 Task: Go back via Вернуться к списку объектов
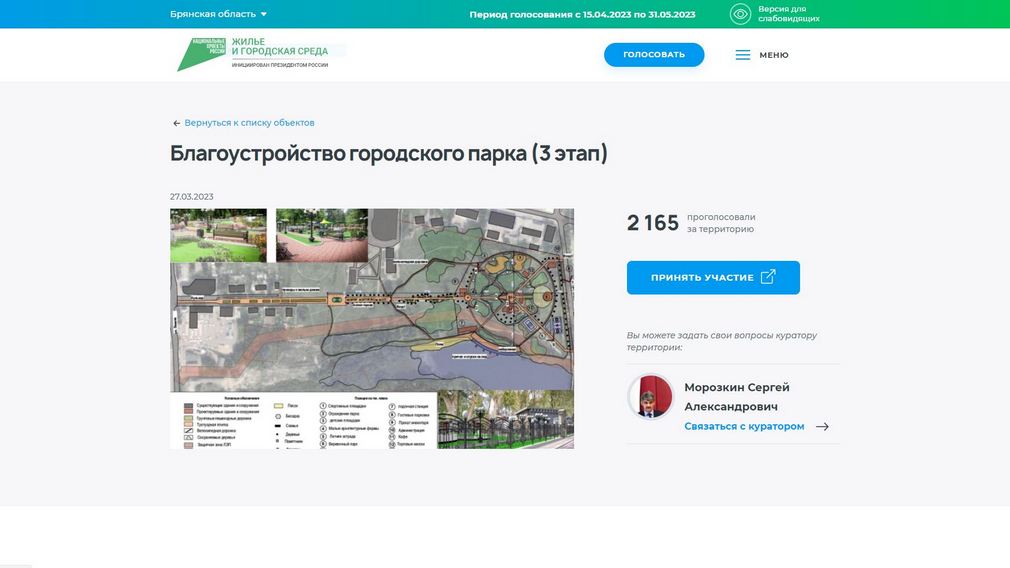pyautogui.click(x=249, y=122)
